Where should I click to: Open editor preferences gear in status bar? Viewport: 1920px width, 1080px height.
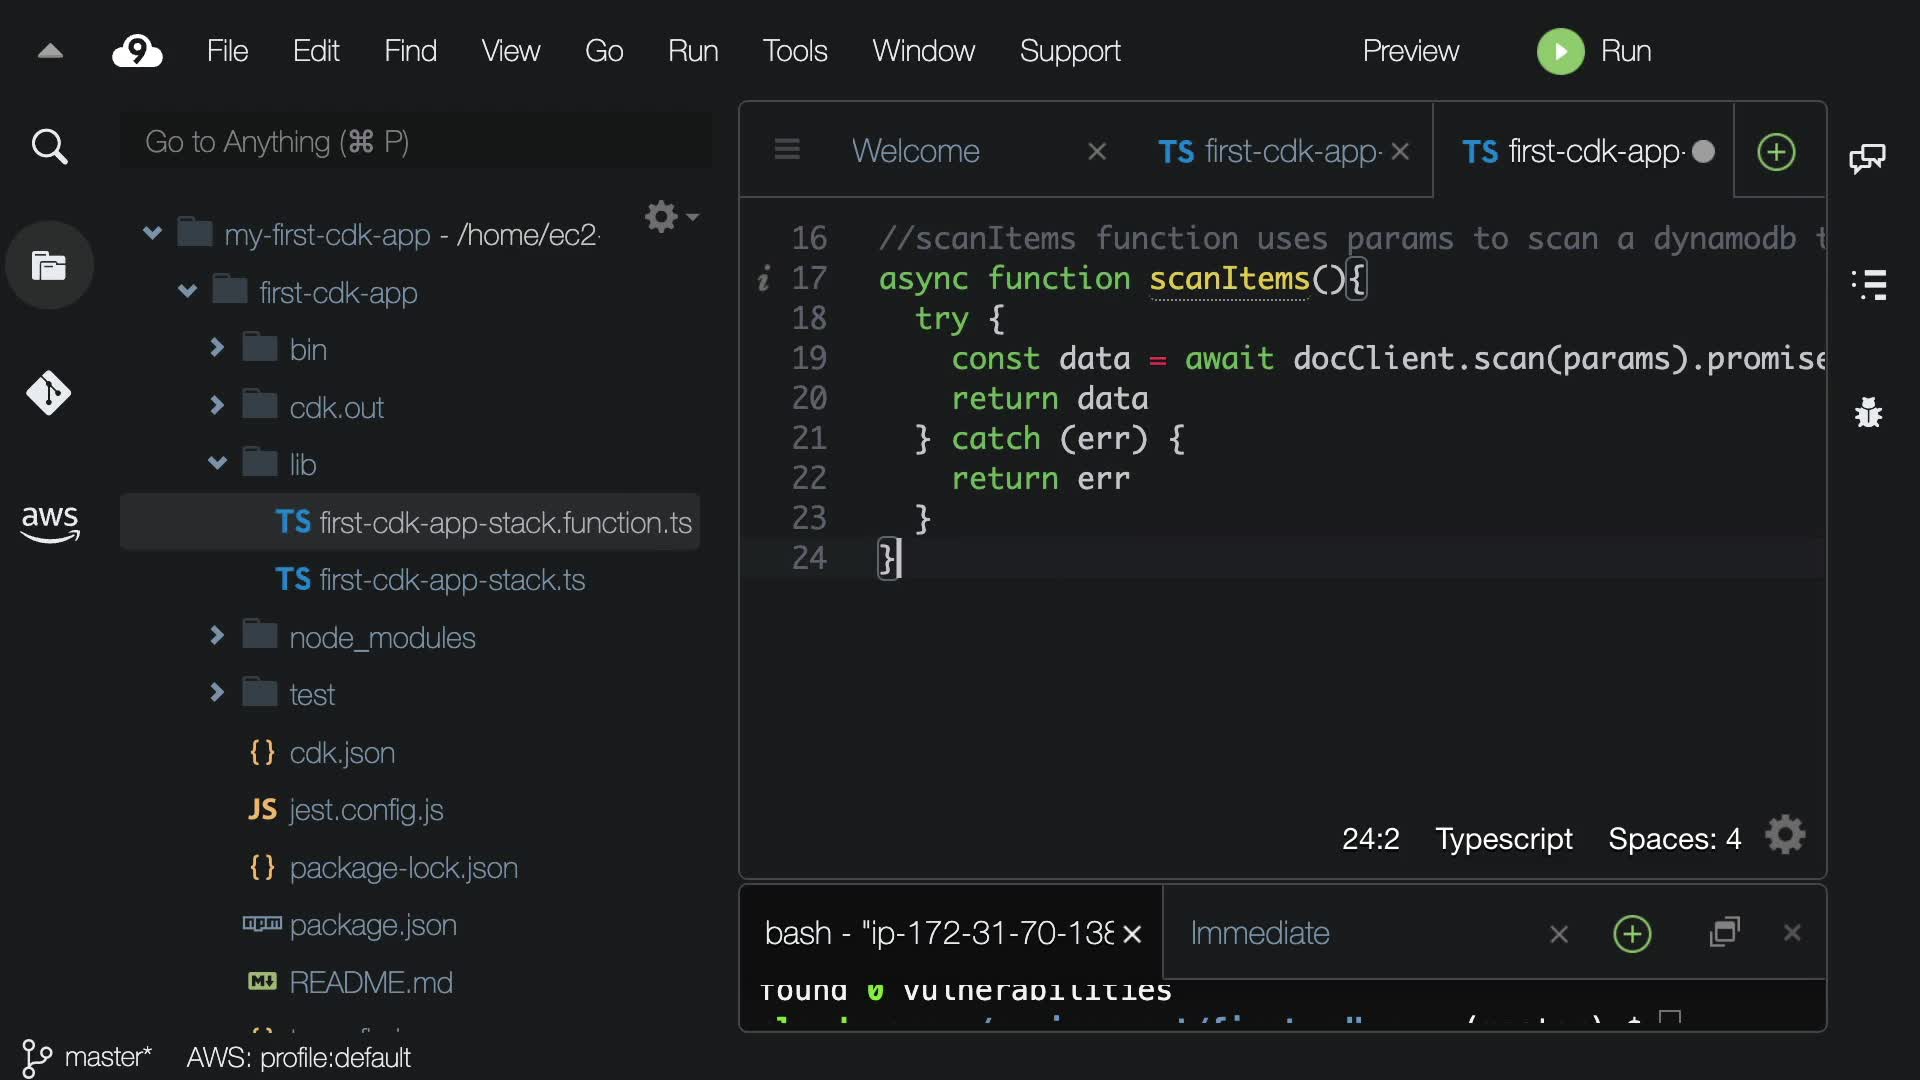pyautogui.click(x=1785, y=836)
